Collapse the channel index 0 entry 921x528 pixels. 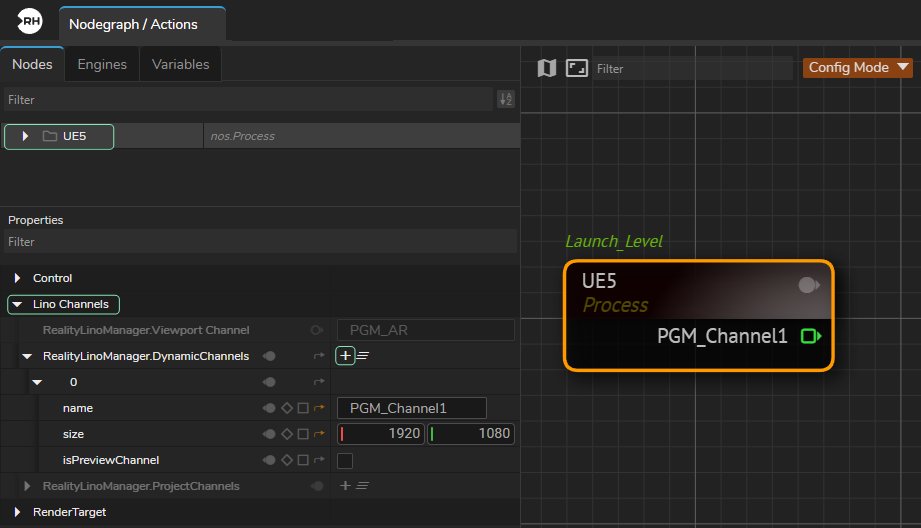click(x=37, y=382)
